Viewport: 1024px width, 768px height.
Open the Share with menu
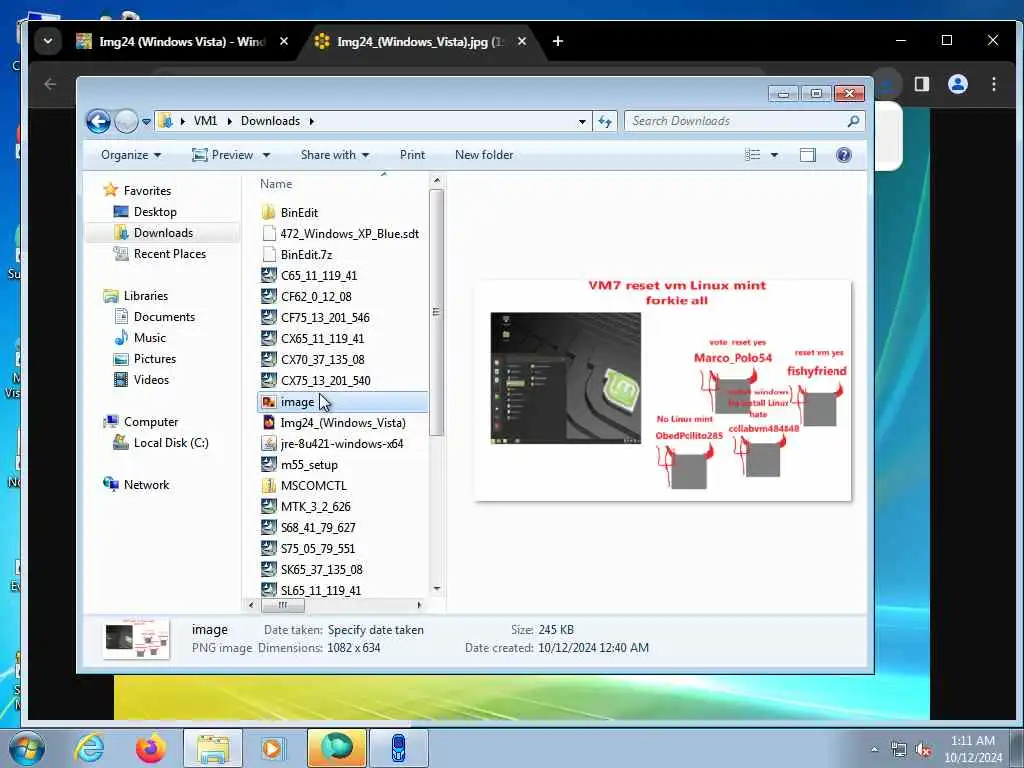point(334,155)
